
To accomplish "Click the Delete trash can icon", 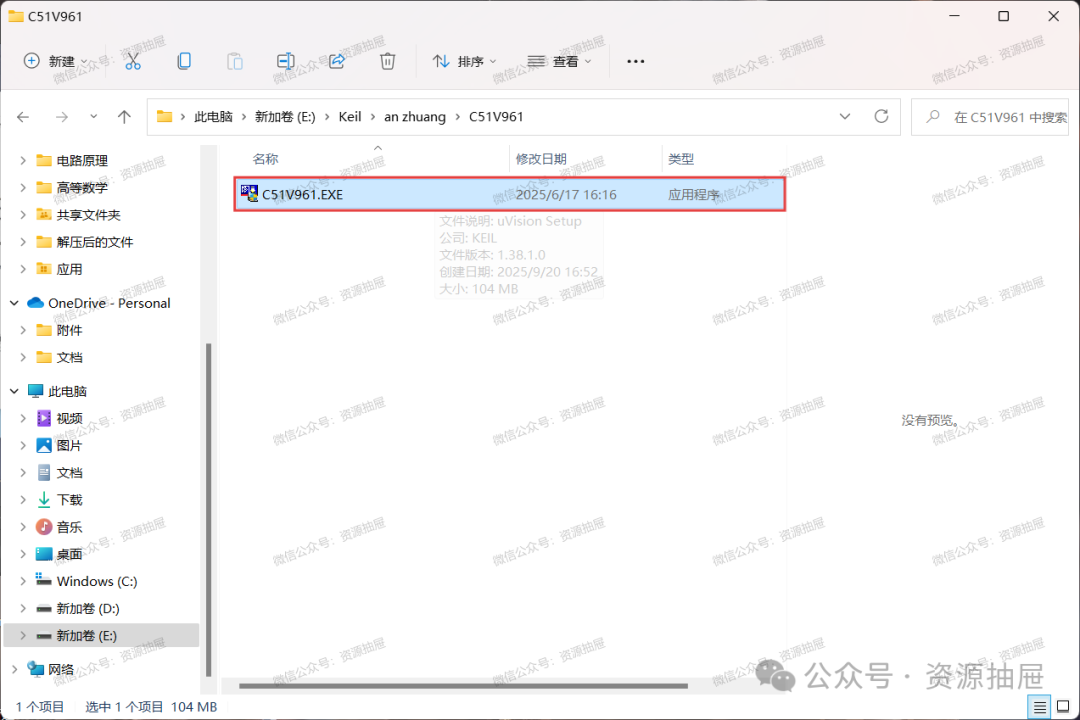I will (x=388, y=61).
